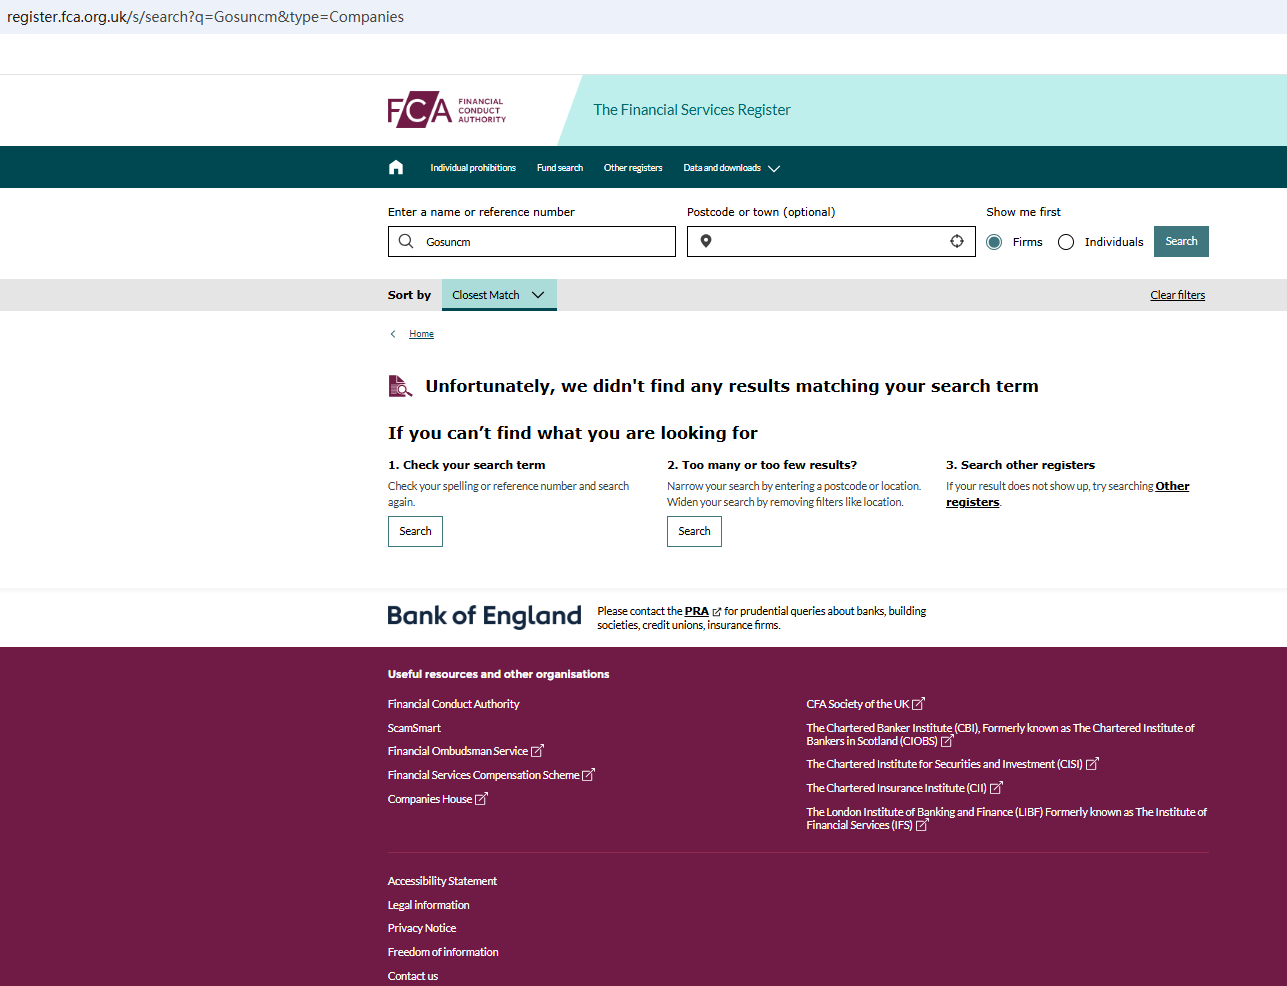This screenshot has height=986, width=1287.
Task: Open the Financial Conduct Authority footer link
Action: click(454, 704)
